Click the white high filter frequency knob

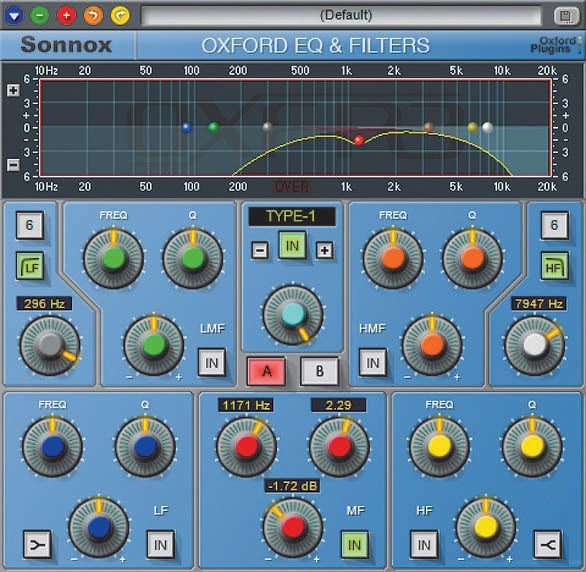coord(535,346)
